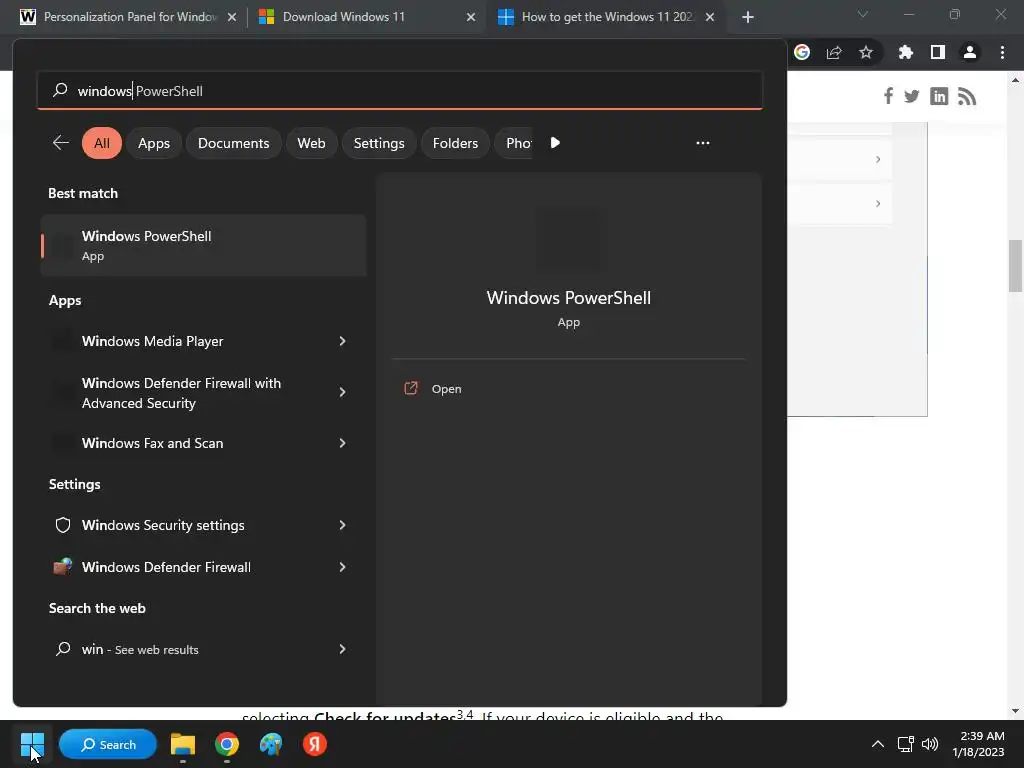This screenshot has height=768, width=1024.
Task: Focus the windows PowerShell search field
Action: [x=400, y=91]
